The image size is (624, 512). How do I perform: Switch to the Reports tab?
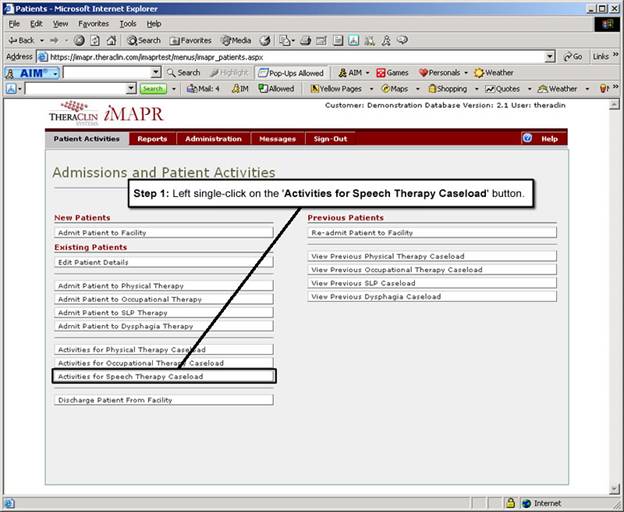point(152,139)
